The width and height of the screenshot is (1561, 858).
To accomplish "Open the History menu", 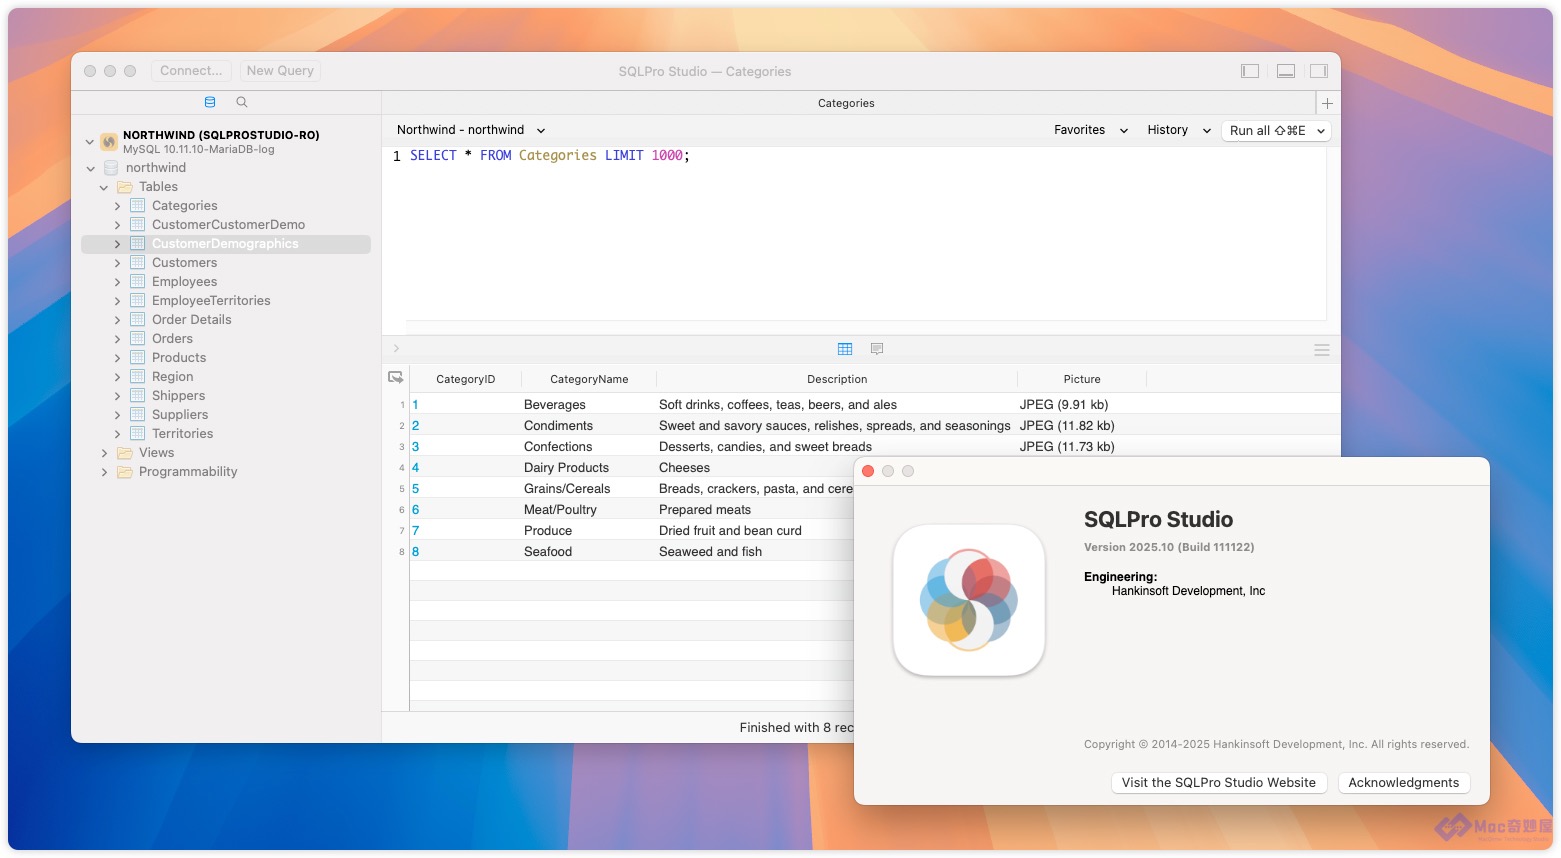I will (1178, 130).
